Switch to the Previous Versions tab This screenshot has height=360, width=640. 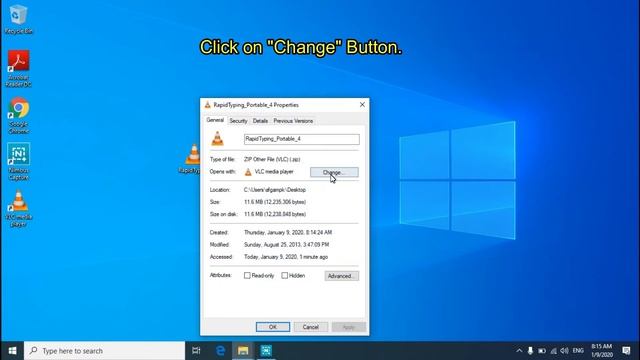[x=293, y=121]
